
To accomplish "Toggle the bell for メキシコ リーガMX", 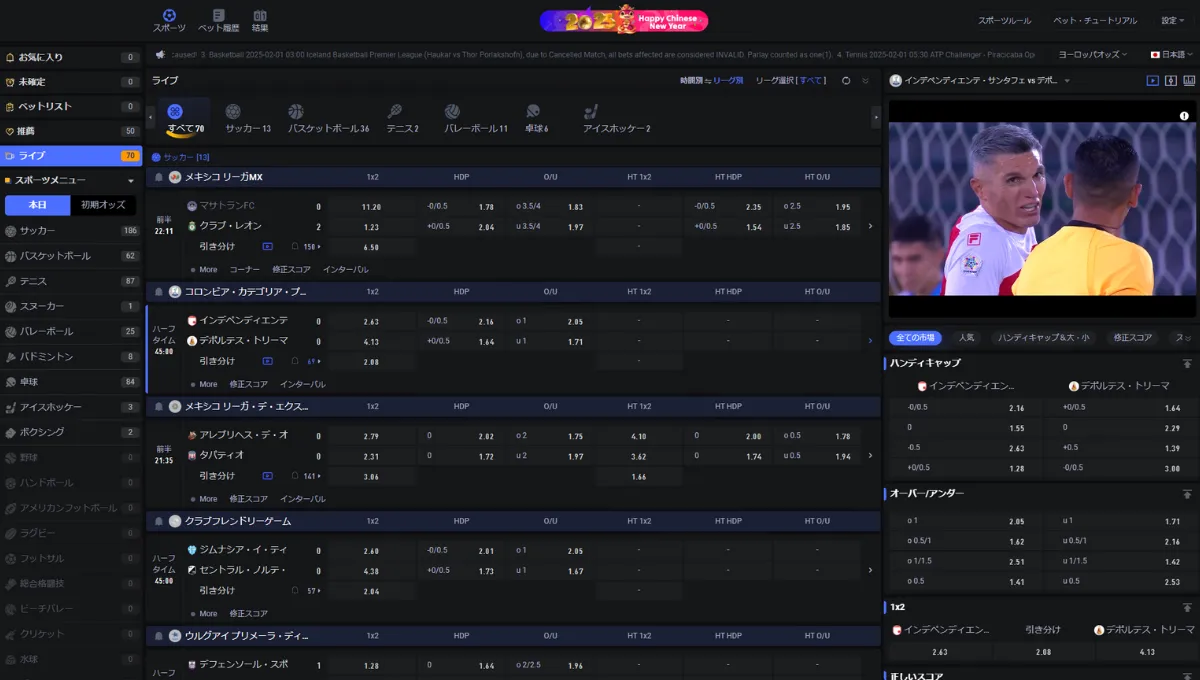I will click(159, 177).
